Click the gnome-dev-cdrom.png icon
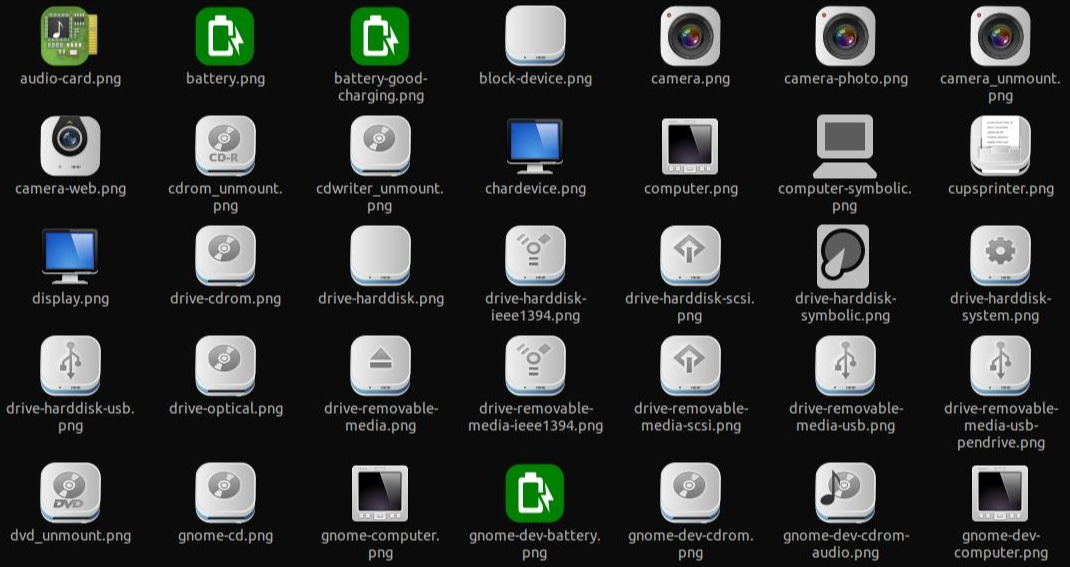Image resolution: width=1070 pixels, height=567 pixels. click(691, 493)
